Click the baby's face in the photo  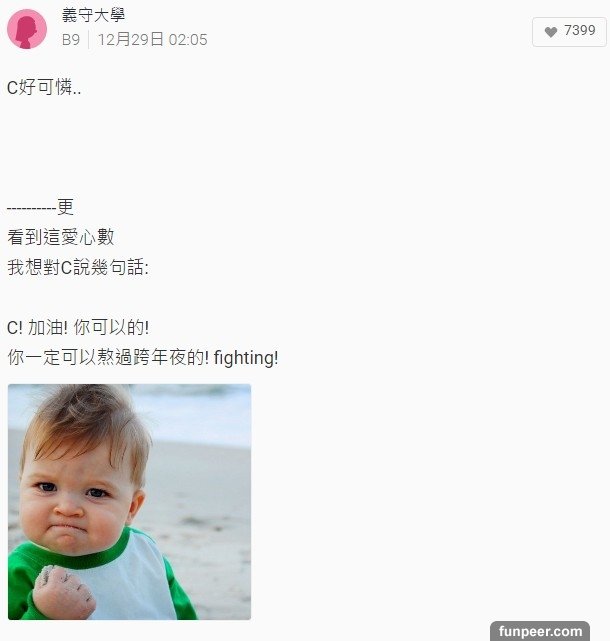(78, 499)
